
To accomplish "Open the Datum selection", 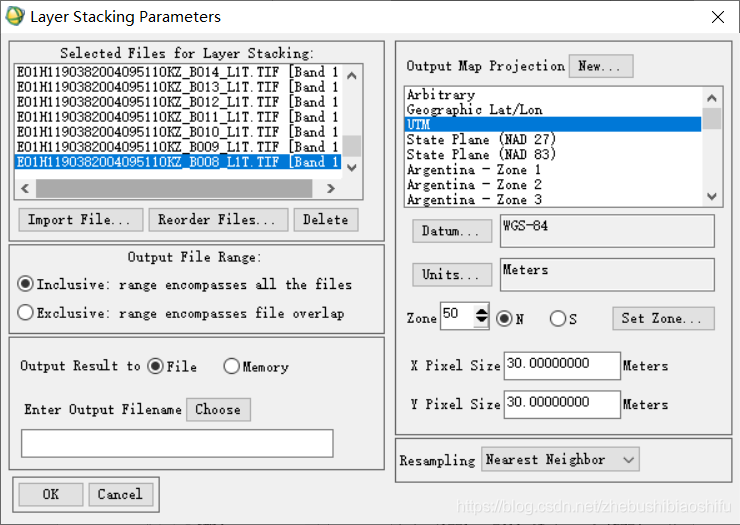I will [x=452, y=231].
